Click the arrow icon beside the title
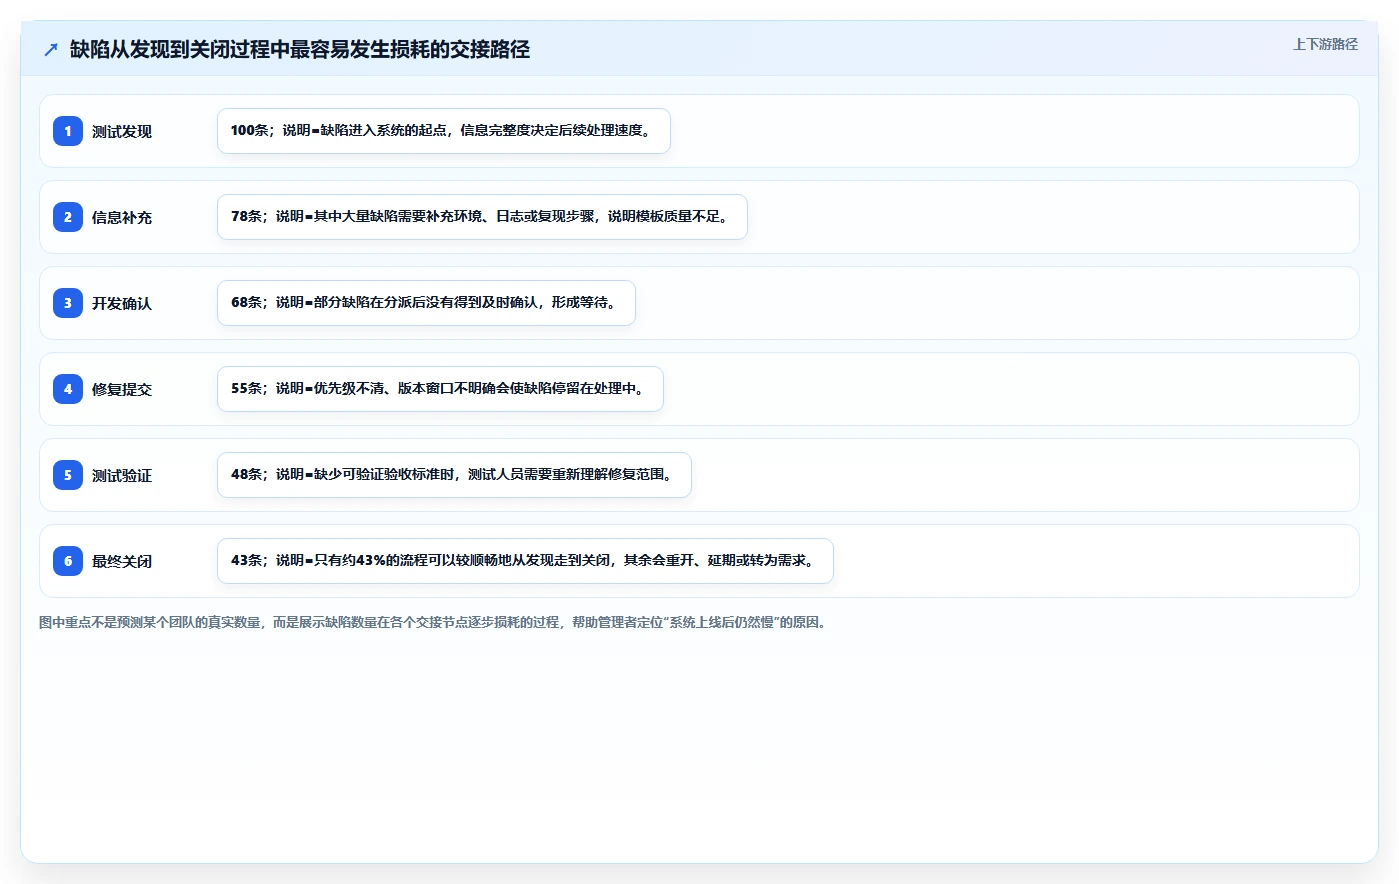The height and width of the screenshot is (884, 1399). (x=51, y=49)
